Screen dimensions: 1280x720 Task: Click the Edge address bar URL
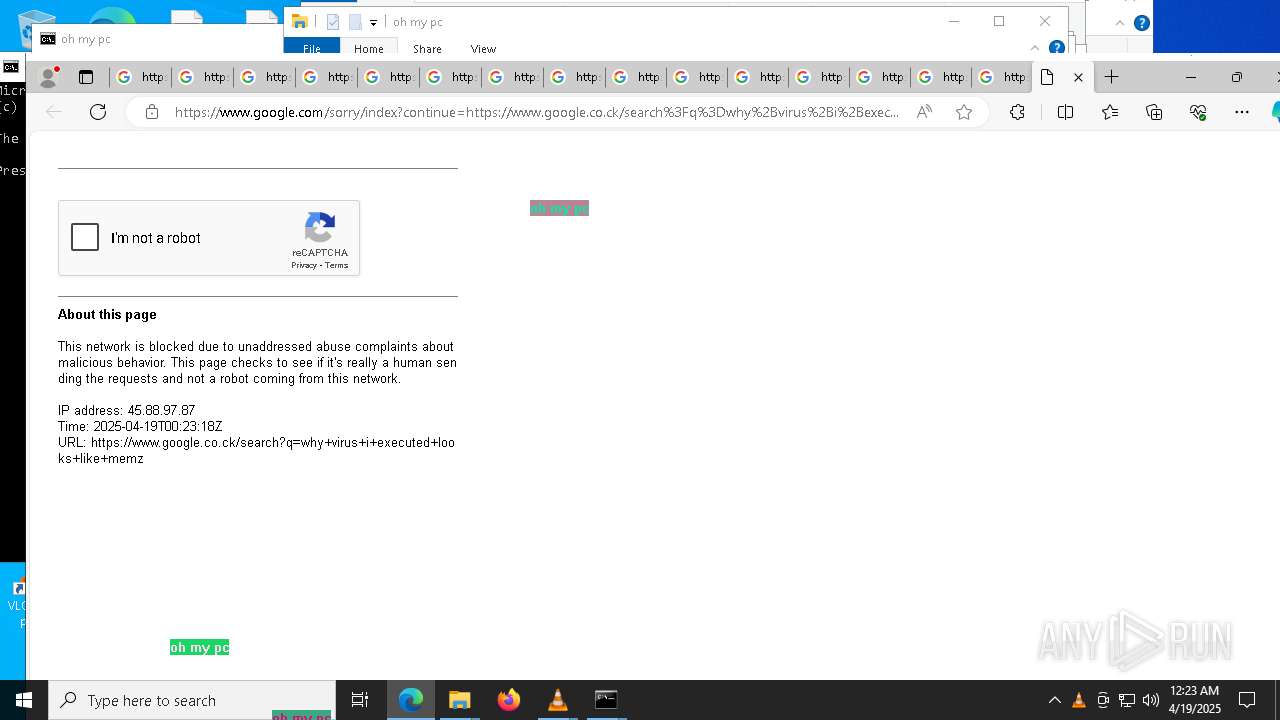tap(536, 112)
